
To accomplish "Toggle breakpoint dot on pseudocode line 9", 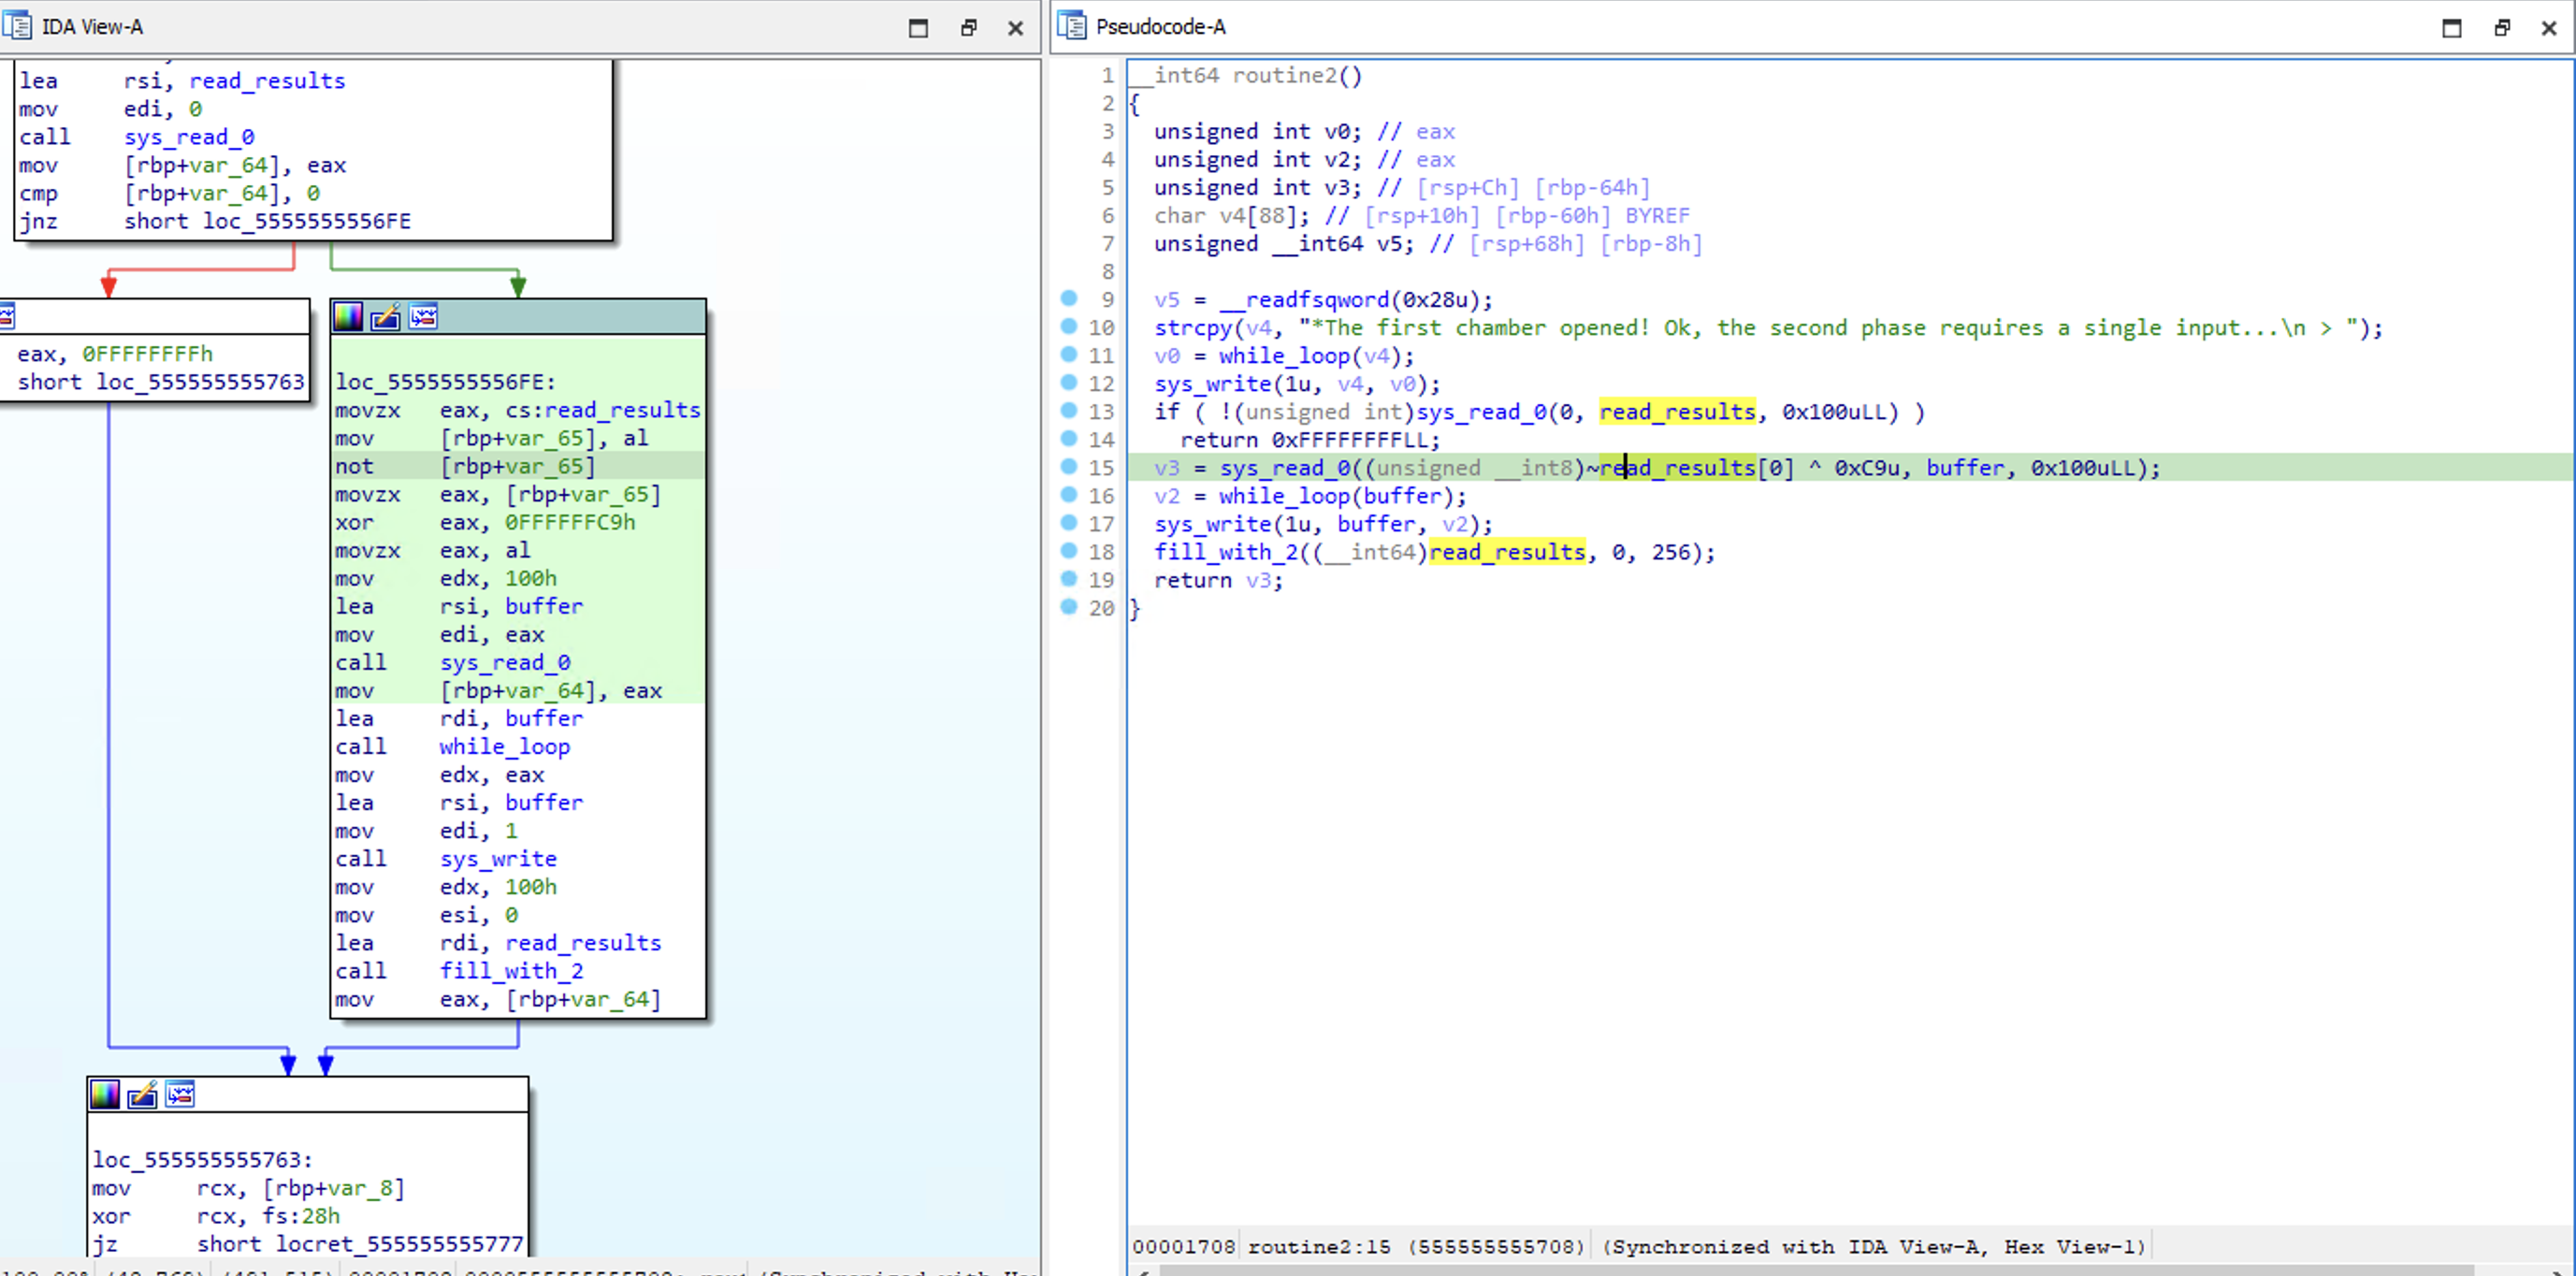I will [x=1068, y=298].
